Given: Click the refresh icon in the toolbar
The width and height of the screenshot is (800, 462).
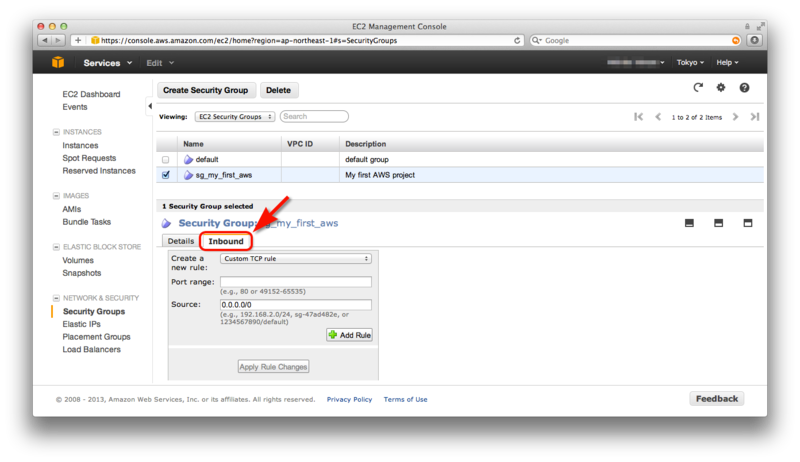Looking at the screenshot, I should pyautogui.click(x=698, y=88).
